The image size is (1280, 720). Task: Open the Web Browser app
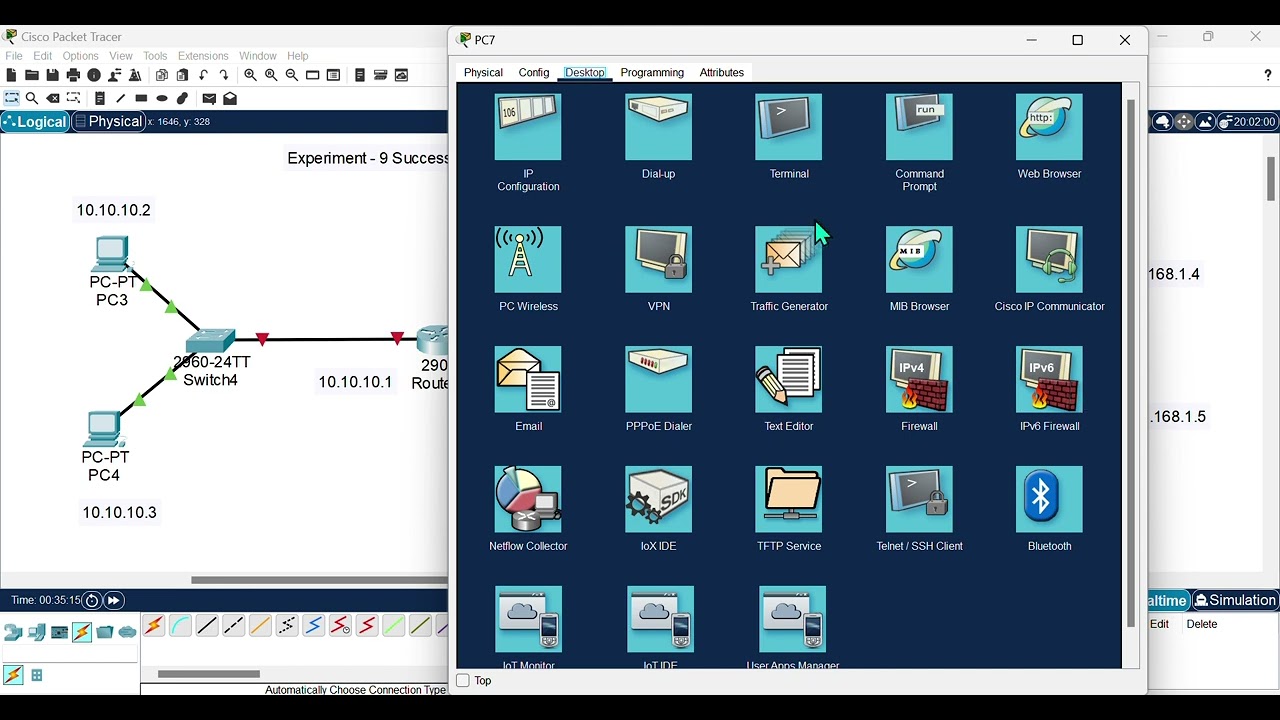click(1049, 127)
